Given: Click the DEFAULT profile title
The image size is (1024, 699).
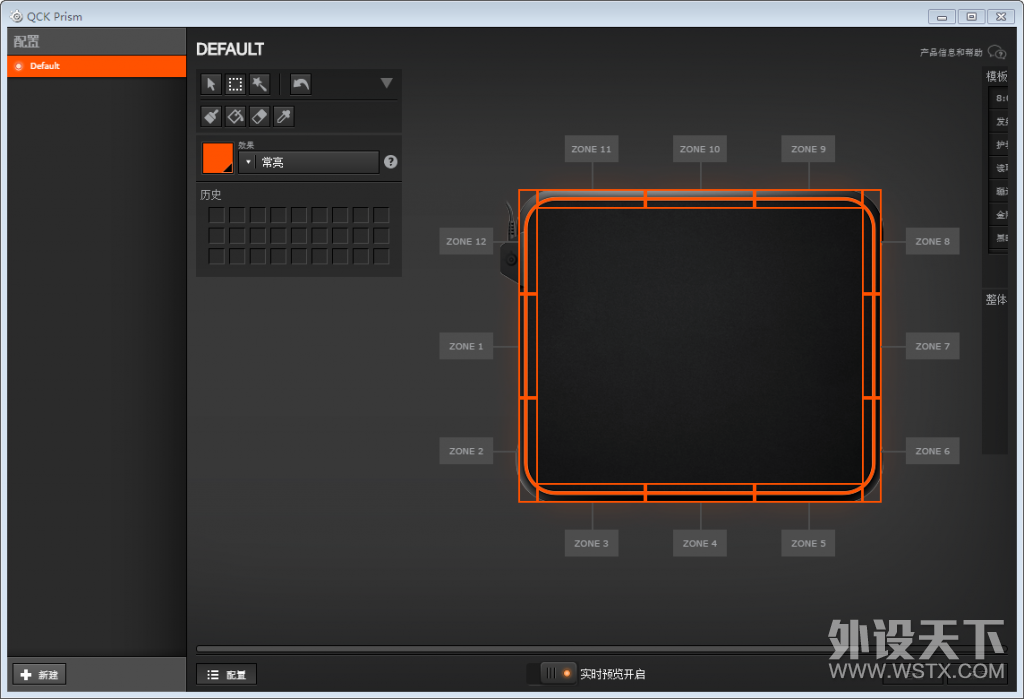Looking at the screenshot, I should pos(230,49).
